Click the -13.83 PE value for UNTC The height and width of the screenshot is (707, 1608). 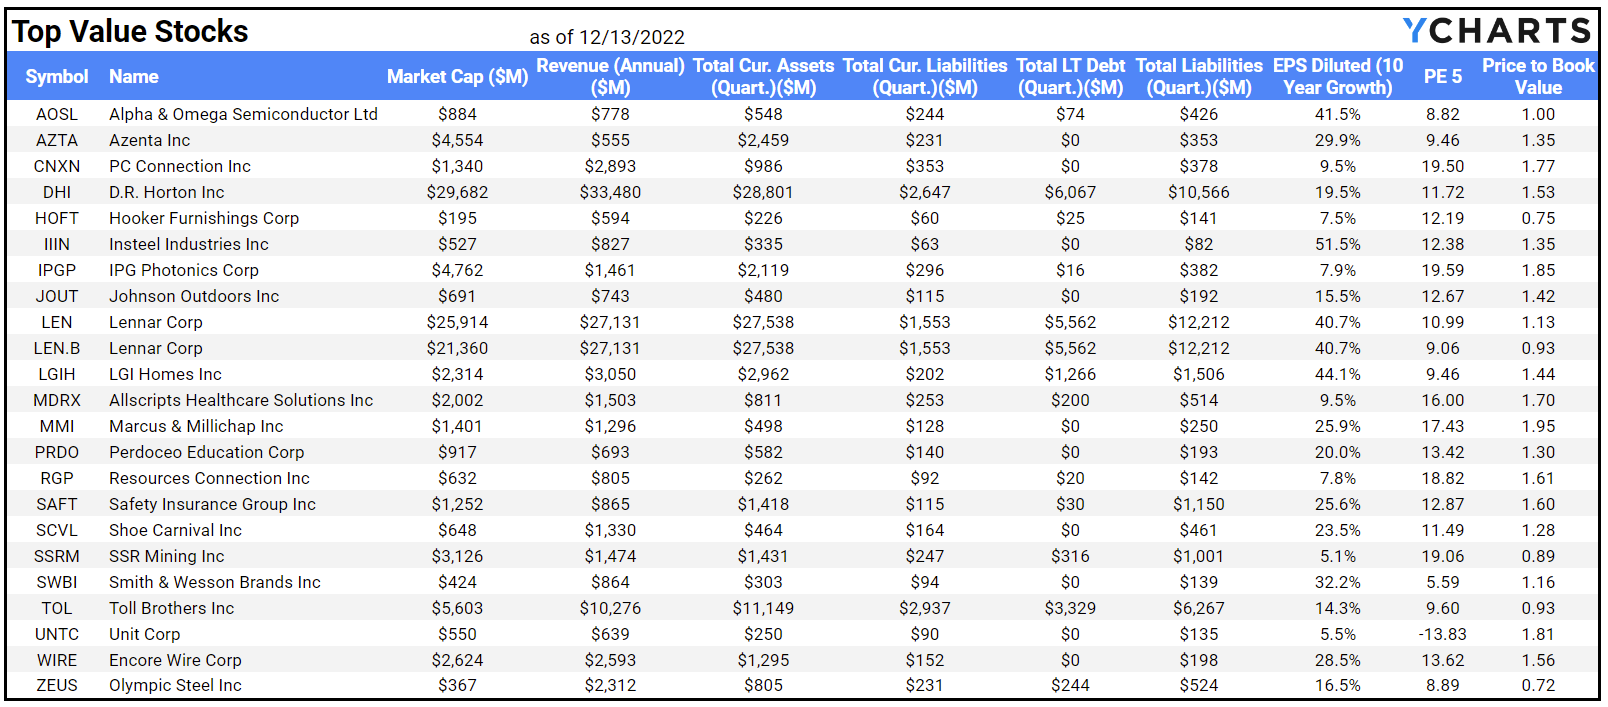1443,634
